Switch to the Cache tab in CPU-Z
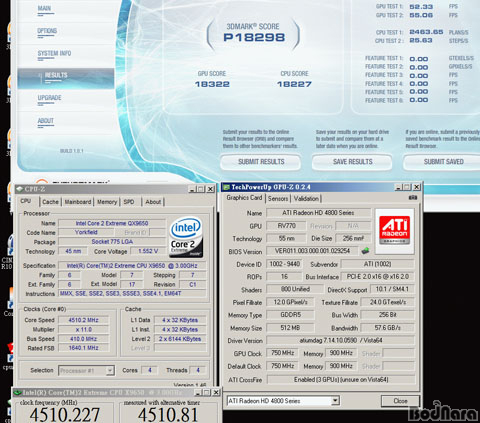 tap(50, 202)
